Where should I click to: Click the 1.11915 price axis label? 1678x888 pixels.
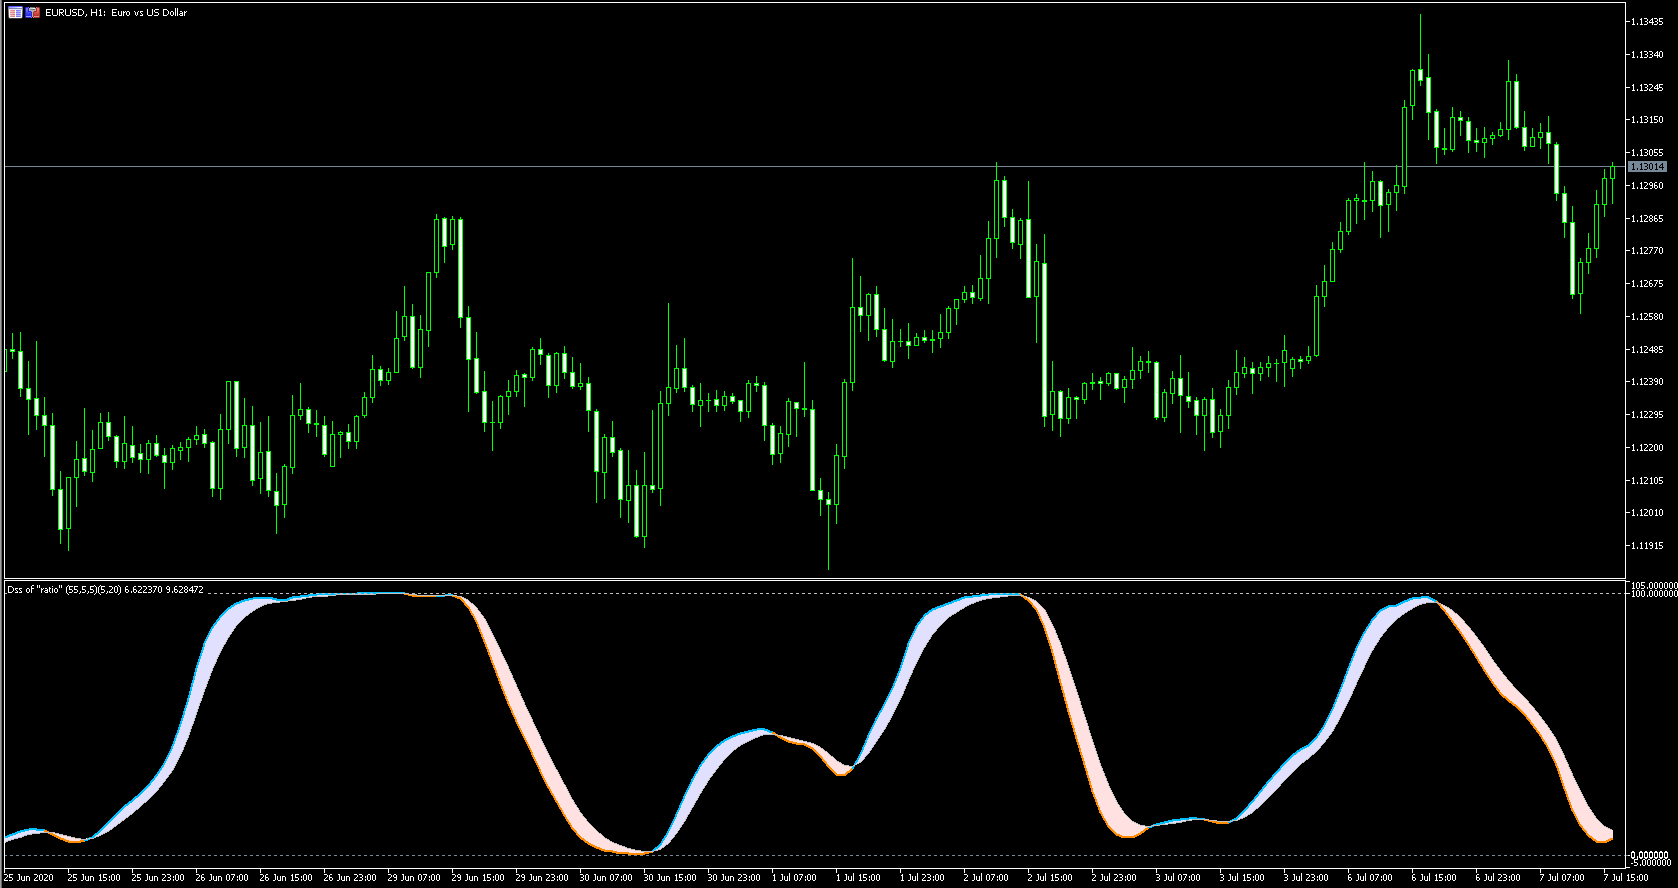click(x=1647, y=545)
